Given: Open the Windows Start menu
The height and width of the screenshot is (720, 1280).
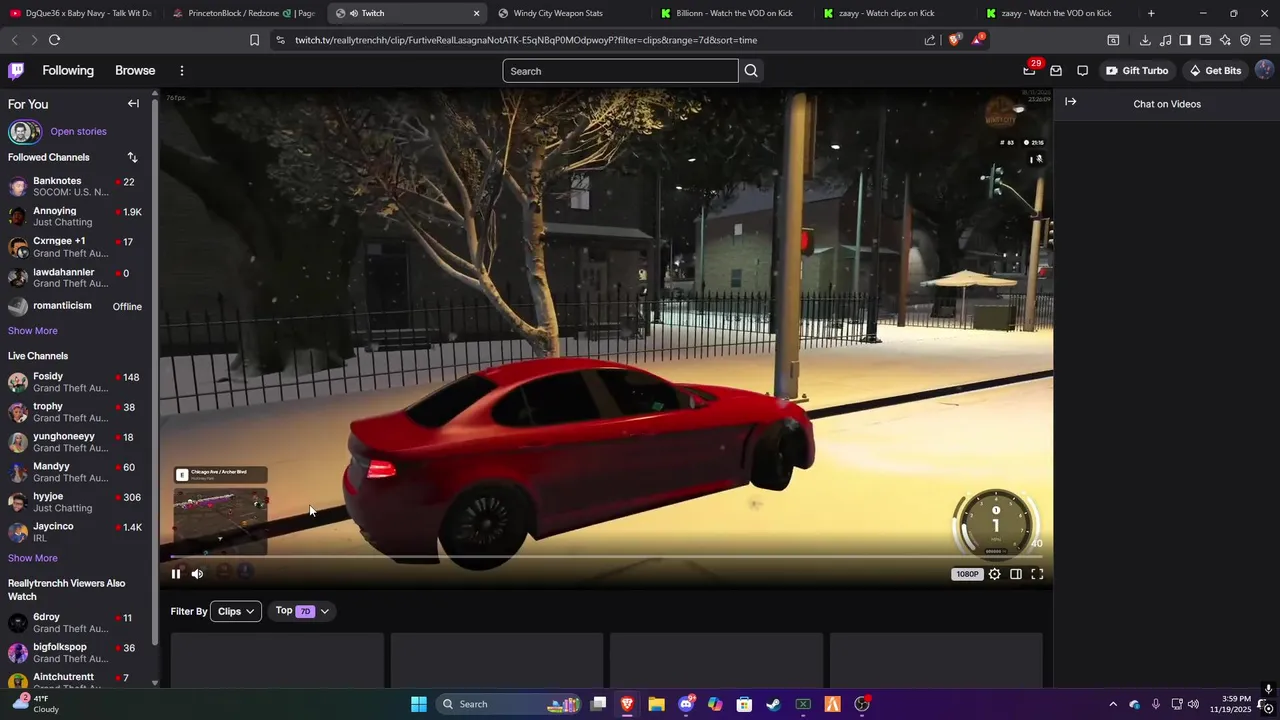Looking at the screenshot, I should [x=418, y=704].
